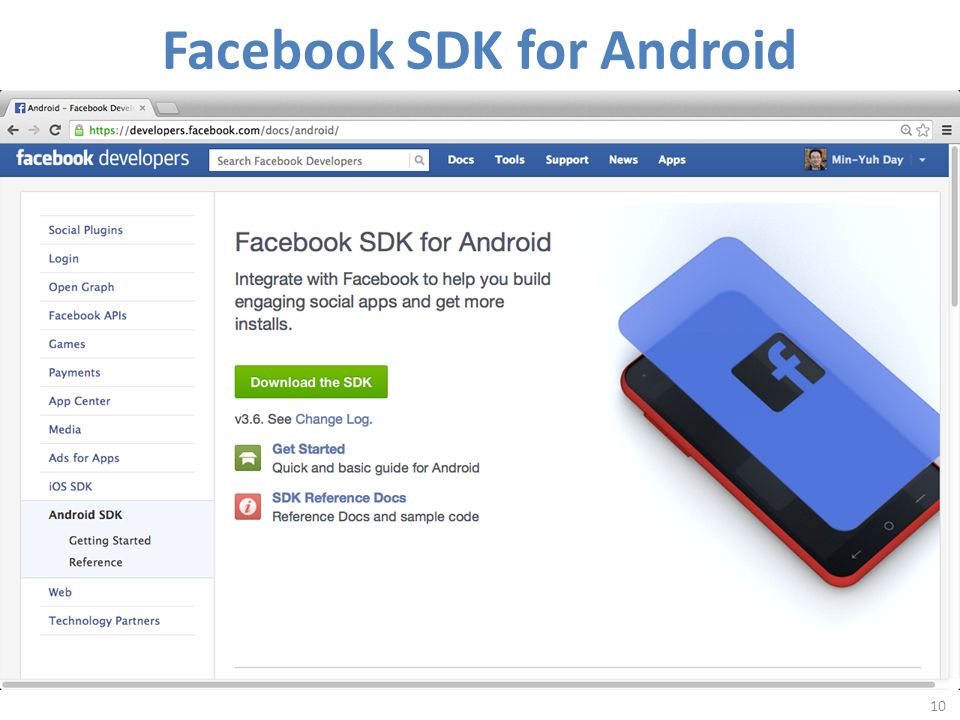Open the Getting Started item under Android SDK
This screenshot has height=720, width=960.
tap(110, 541)
